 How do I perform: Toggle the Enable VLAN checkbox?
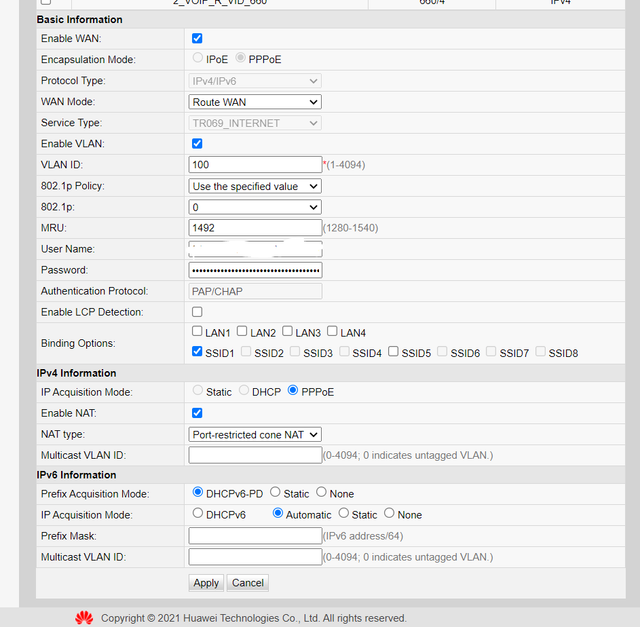click(197, 144)
